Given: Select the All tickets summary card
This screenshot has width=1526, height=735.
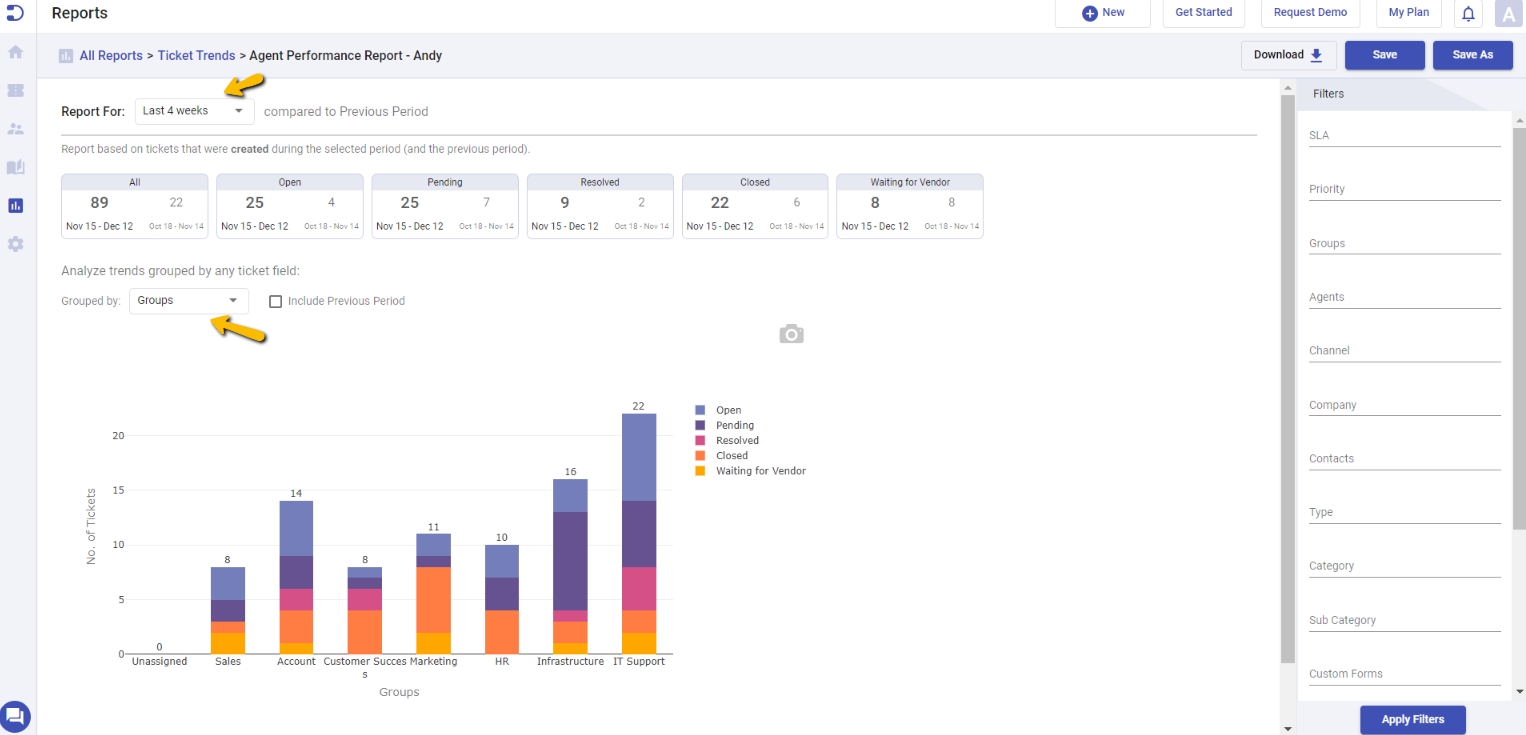Looking at the screenshot, I should 135,206.
